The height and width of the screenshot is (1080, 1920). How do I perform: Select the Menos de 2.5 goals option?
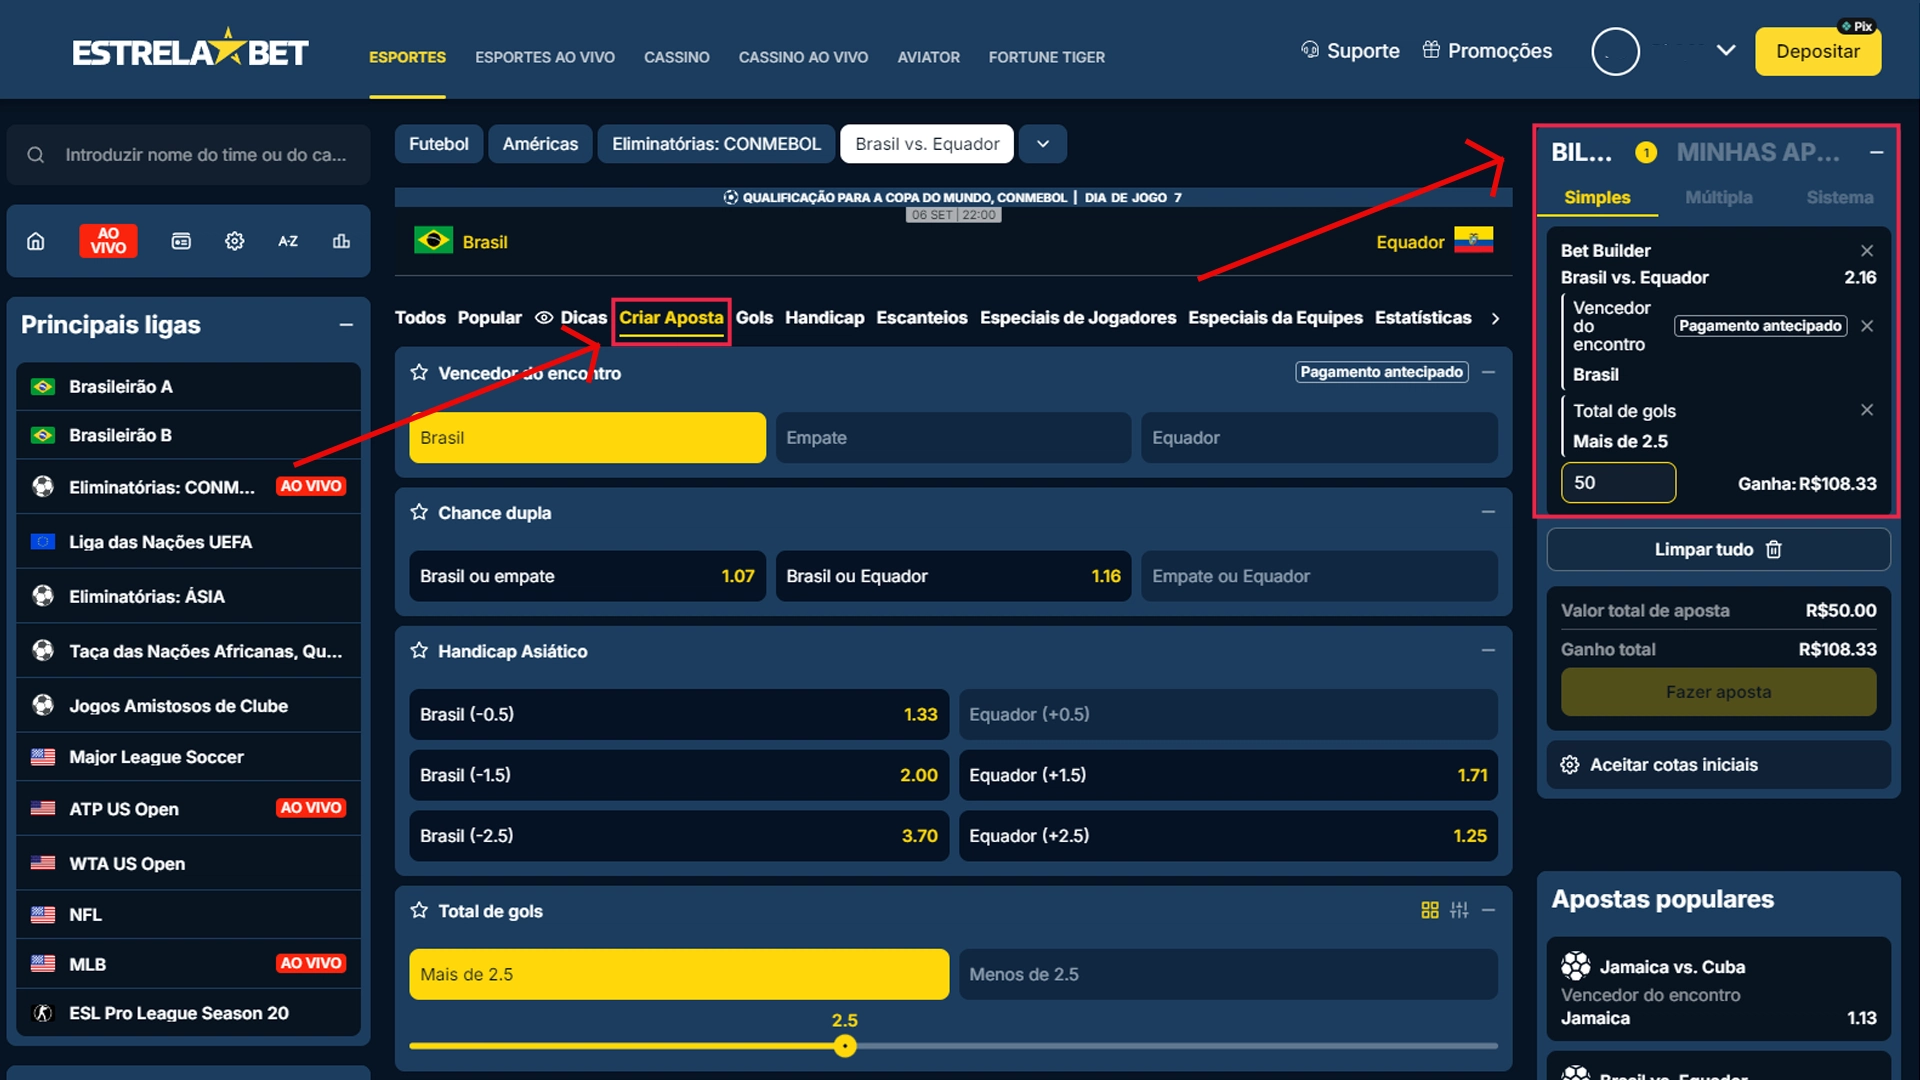(x=1228, y=974)
